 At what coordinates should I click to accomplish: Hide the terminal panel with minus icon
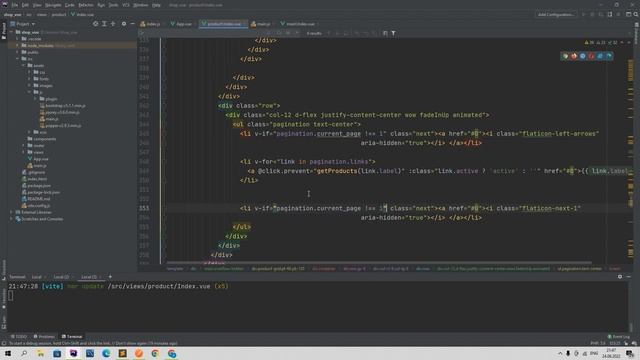[629, 277]
